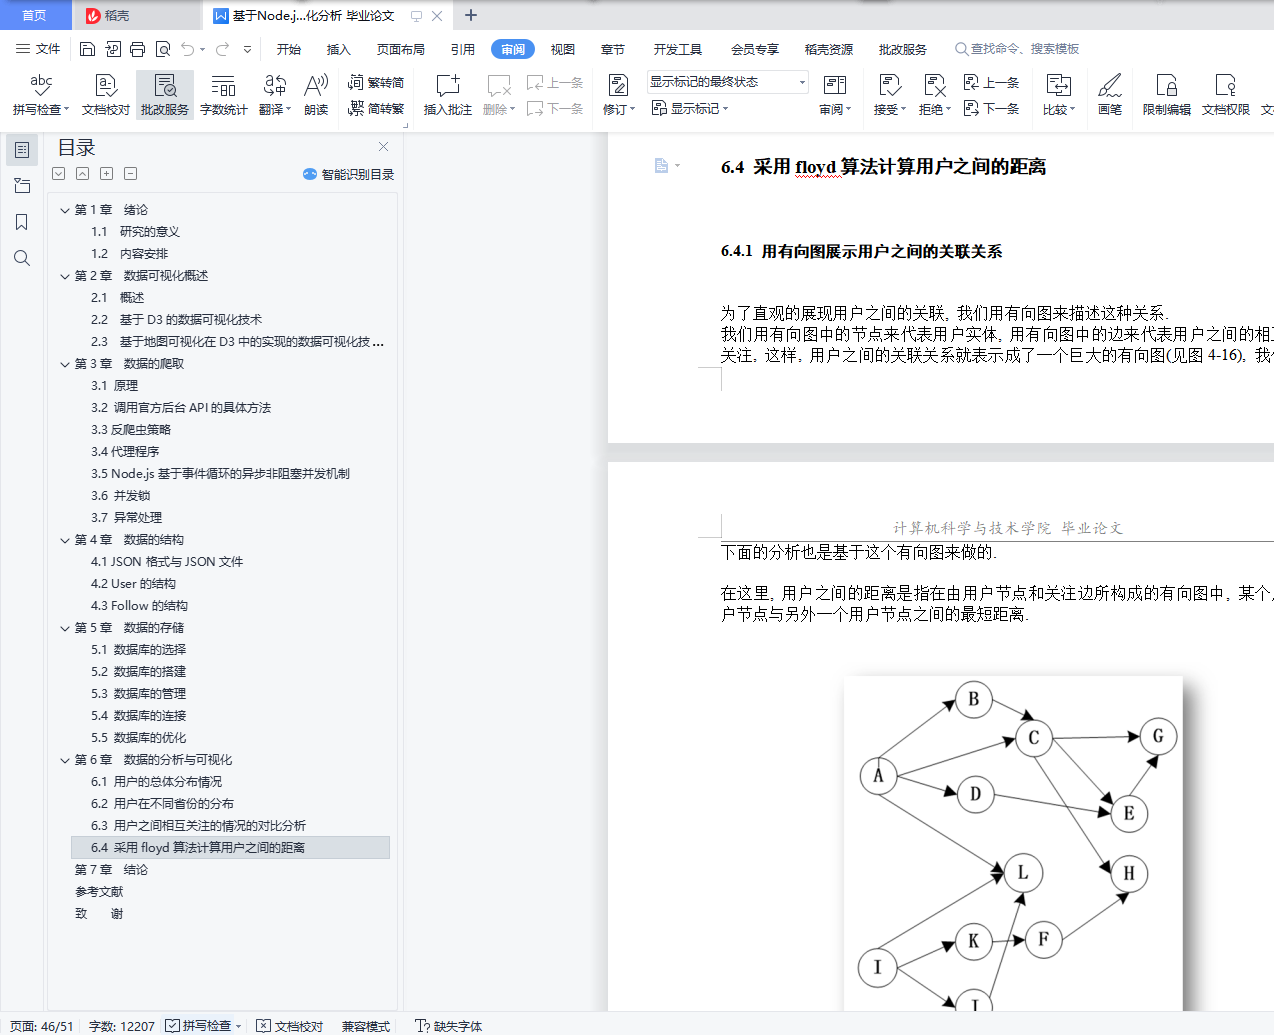The image size is (1274, 1035).
Task: Click 兼容模式 in the status bar
Action: [x=366, y=1026]
